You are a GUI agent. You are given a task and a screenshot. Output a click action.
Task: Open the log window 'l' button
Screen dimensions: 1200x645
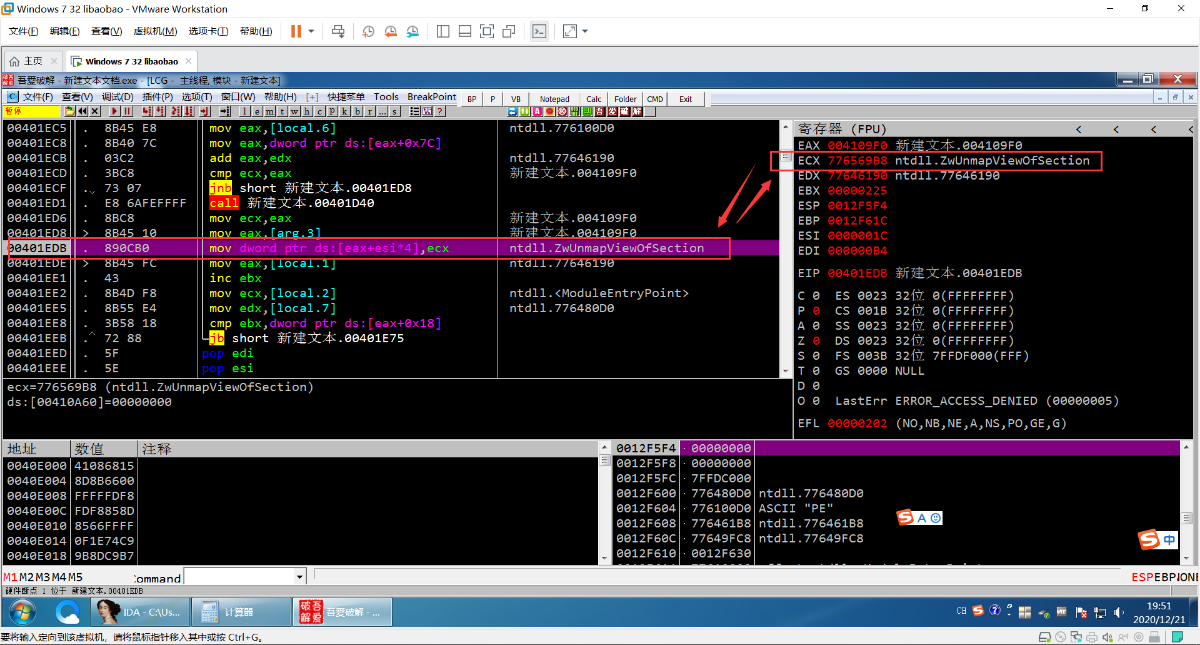tap(244, 111)
